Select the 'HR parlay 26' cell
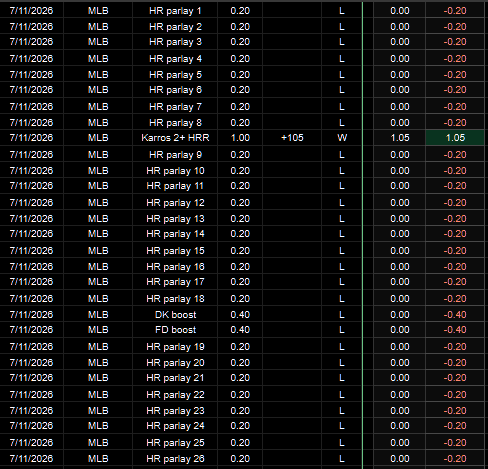The height and width of the screenshot is (469, 488). point(175,459)
